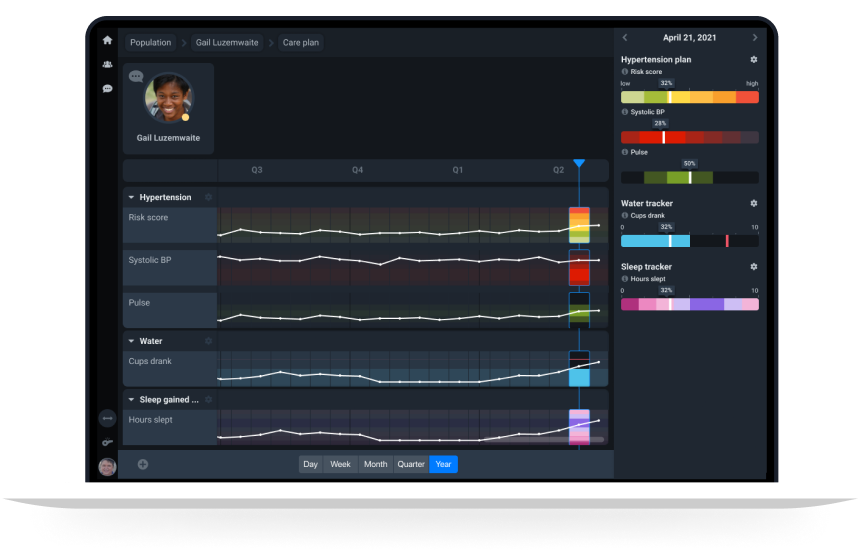This screenshot has height=553, width=858.
Task: Click the Hypertension plan heading
Action: coord(656,60)
